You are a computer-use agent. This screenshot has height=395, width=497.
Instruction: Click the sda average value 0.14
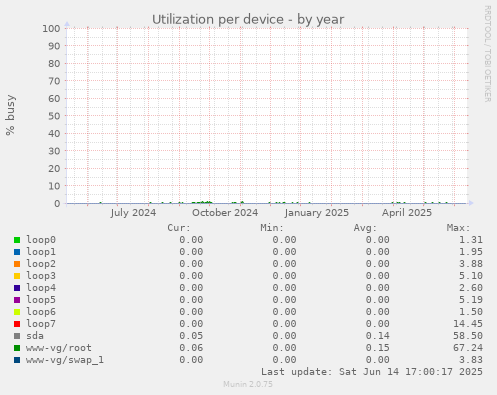click(377, 336)
